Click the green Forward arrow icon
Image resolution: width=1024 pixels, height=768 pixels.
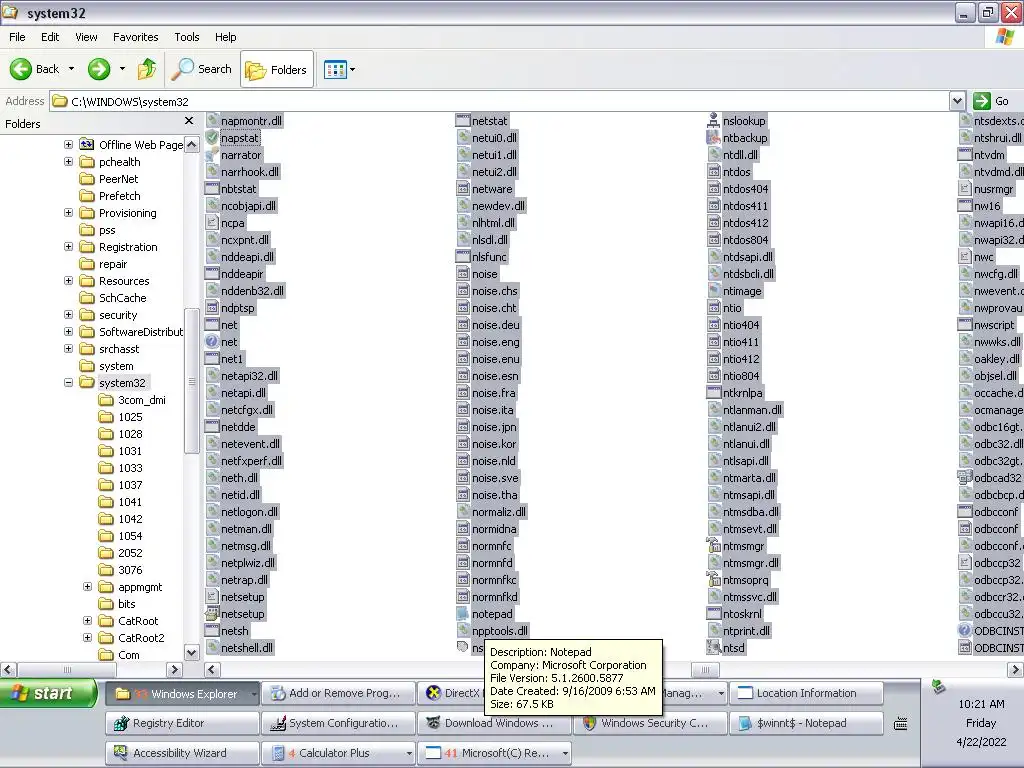pos(99,69)
